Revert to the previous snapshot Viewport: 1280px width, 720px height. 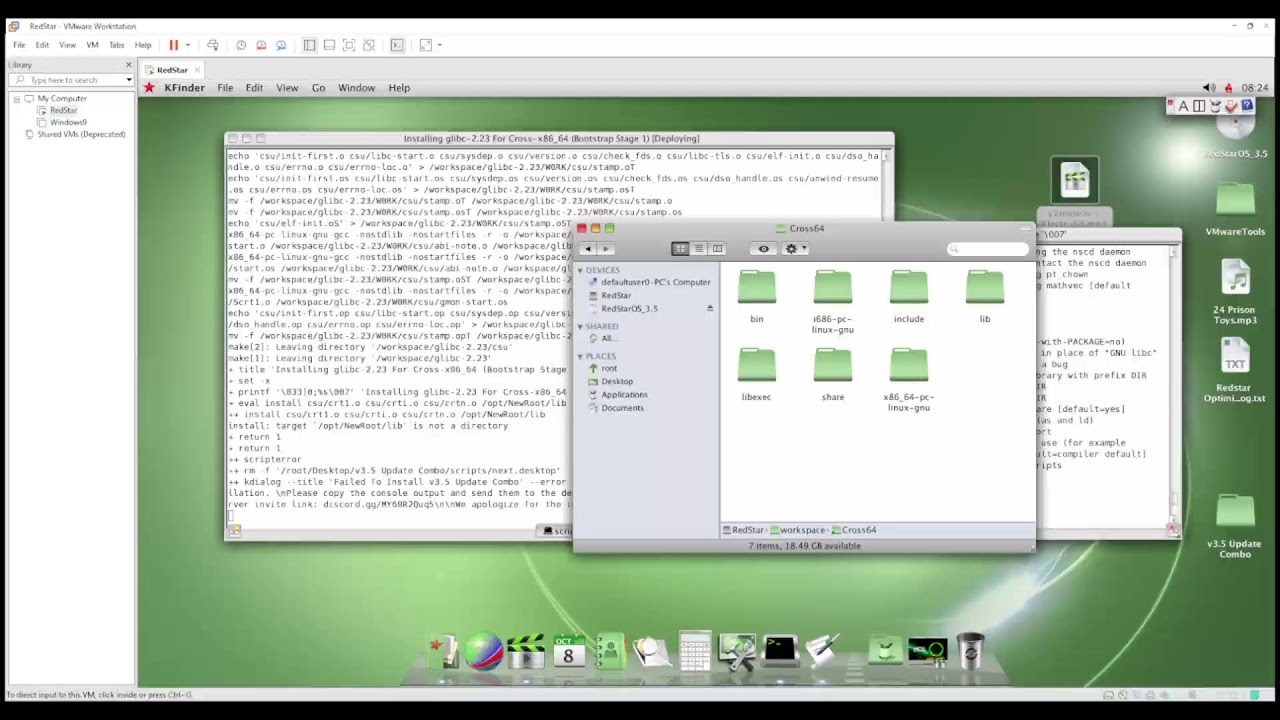[261, 45]
